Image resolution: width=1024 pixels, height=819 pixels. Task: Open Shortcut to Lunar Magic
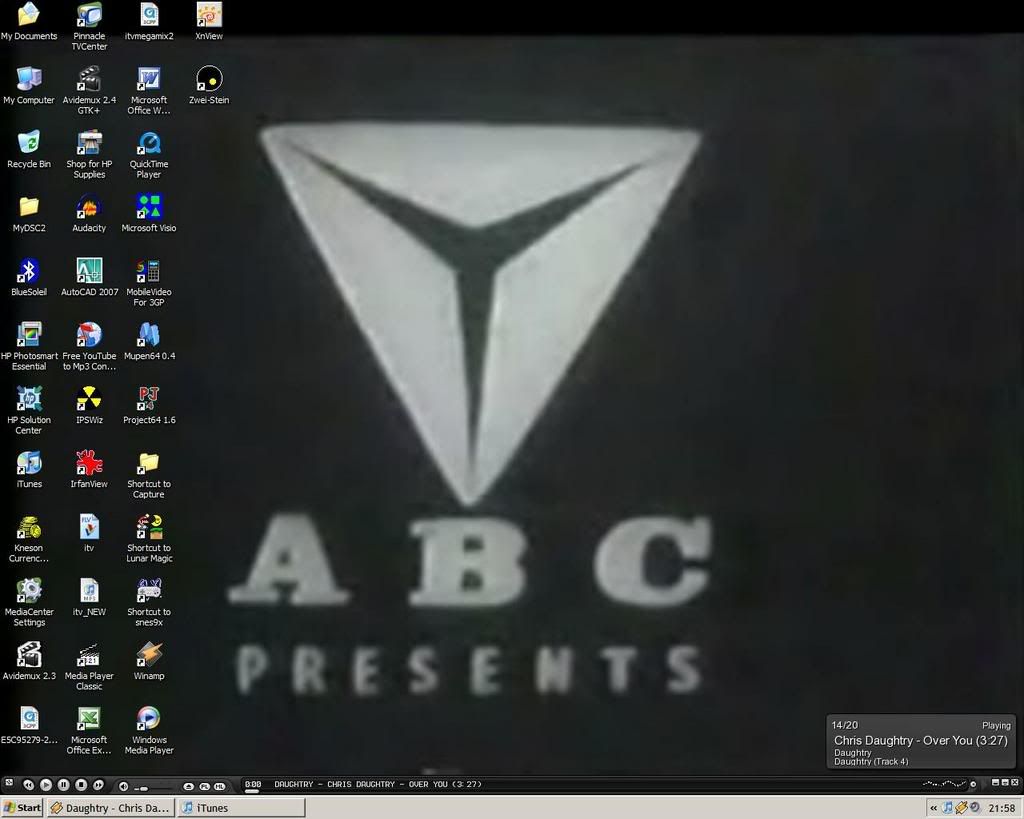click(x=149, y=538)
